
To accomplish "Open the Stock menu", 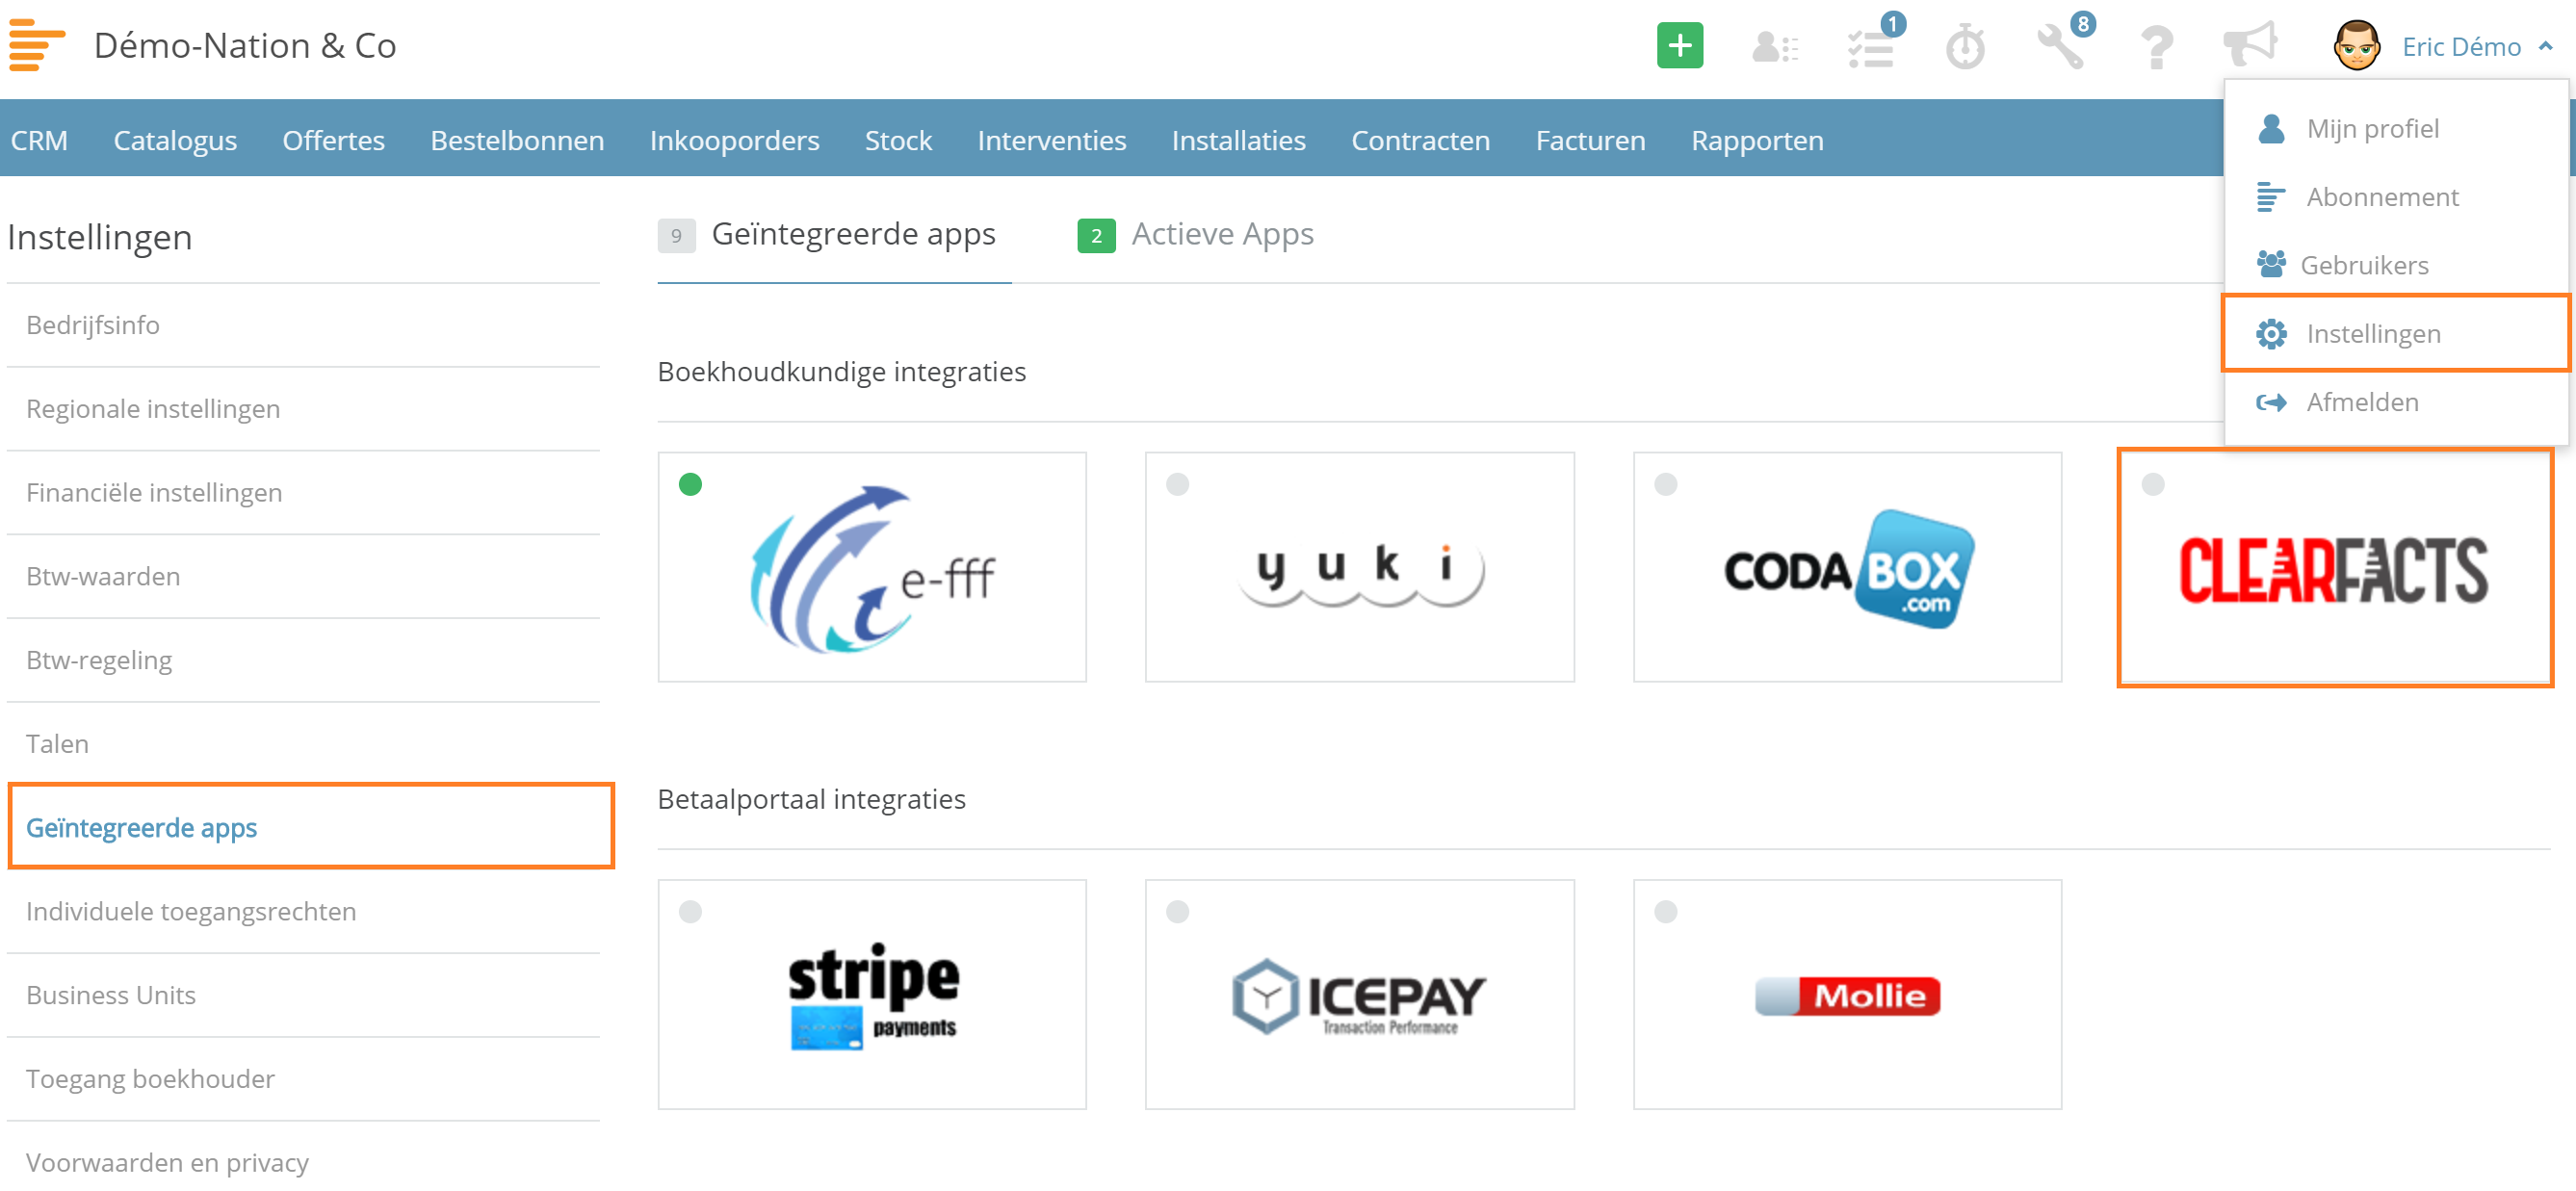I will (x=898, y=140).
